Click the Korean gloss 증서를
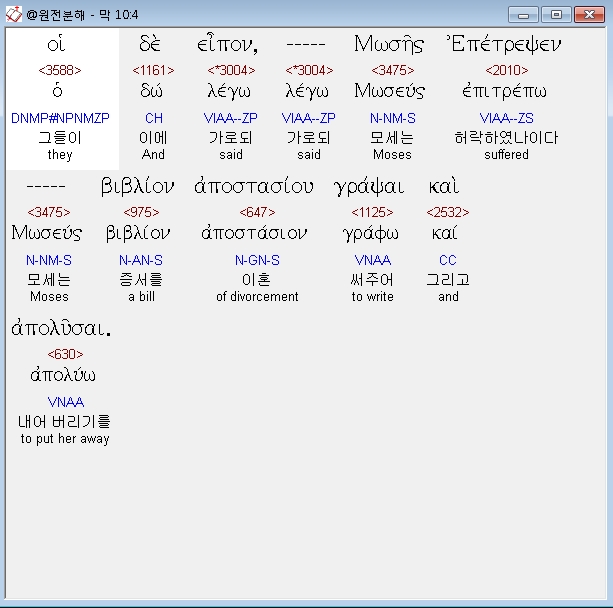The width and height of the screenshot is (613, 608). point(141,280)
